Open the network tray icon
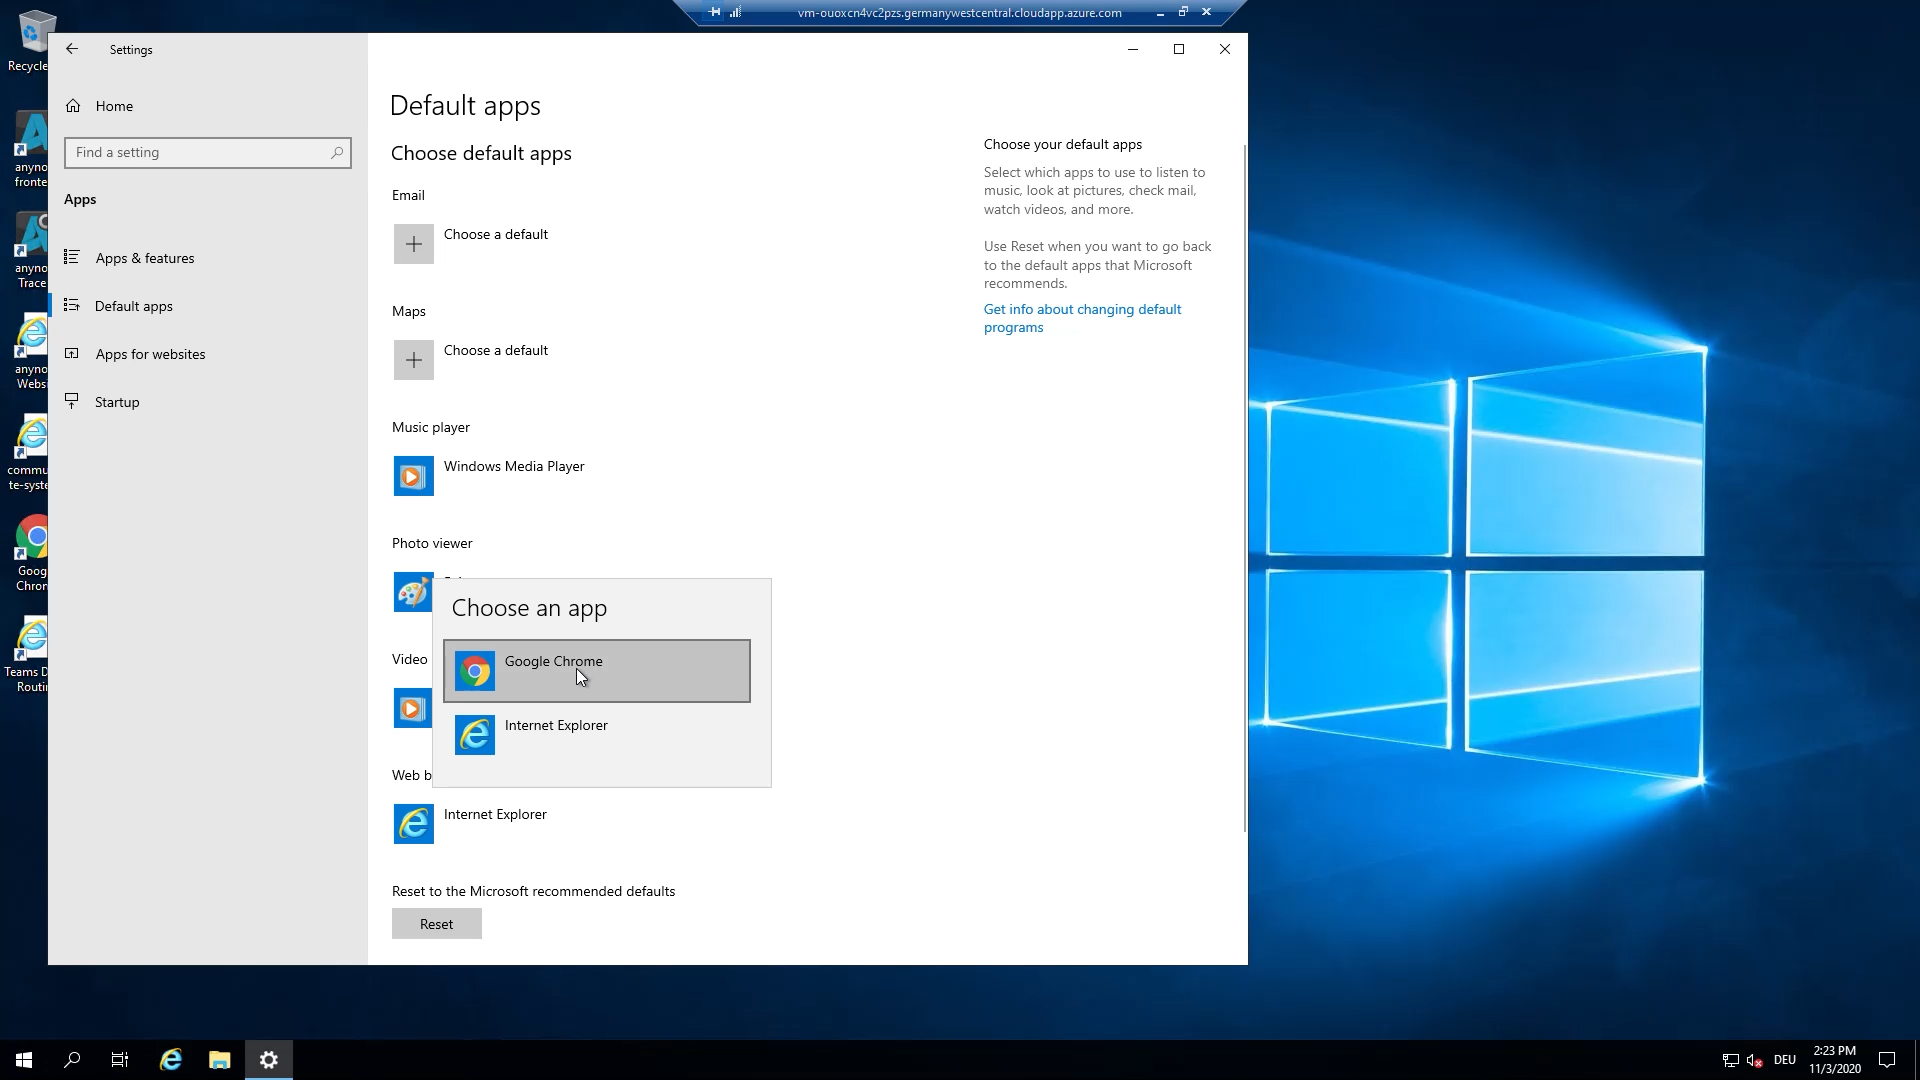The height and width of the screenshot is (1080, 1920). 1730,1060
